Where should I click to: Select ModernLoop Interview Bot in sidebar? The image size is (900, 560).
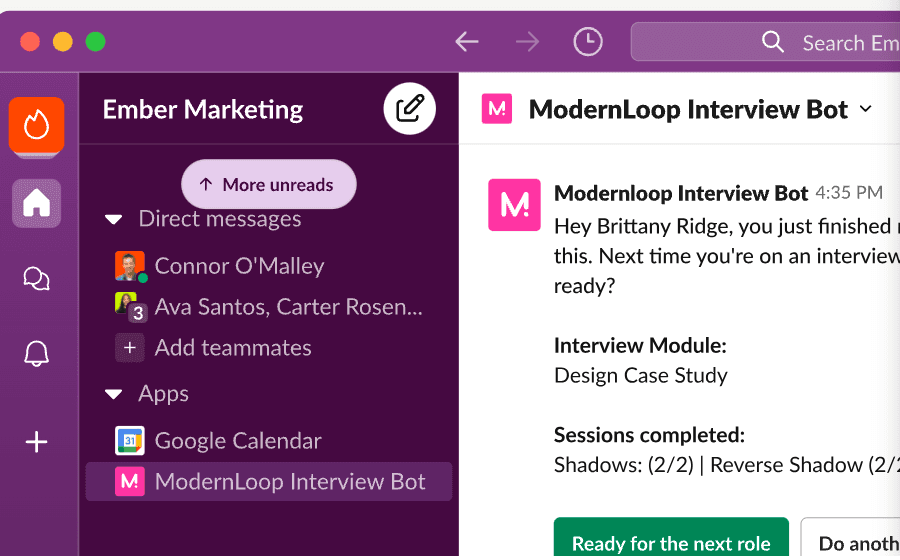[290, 482]
